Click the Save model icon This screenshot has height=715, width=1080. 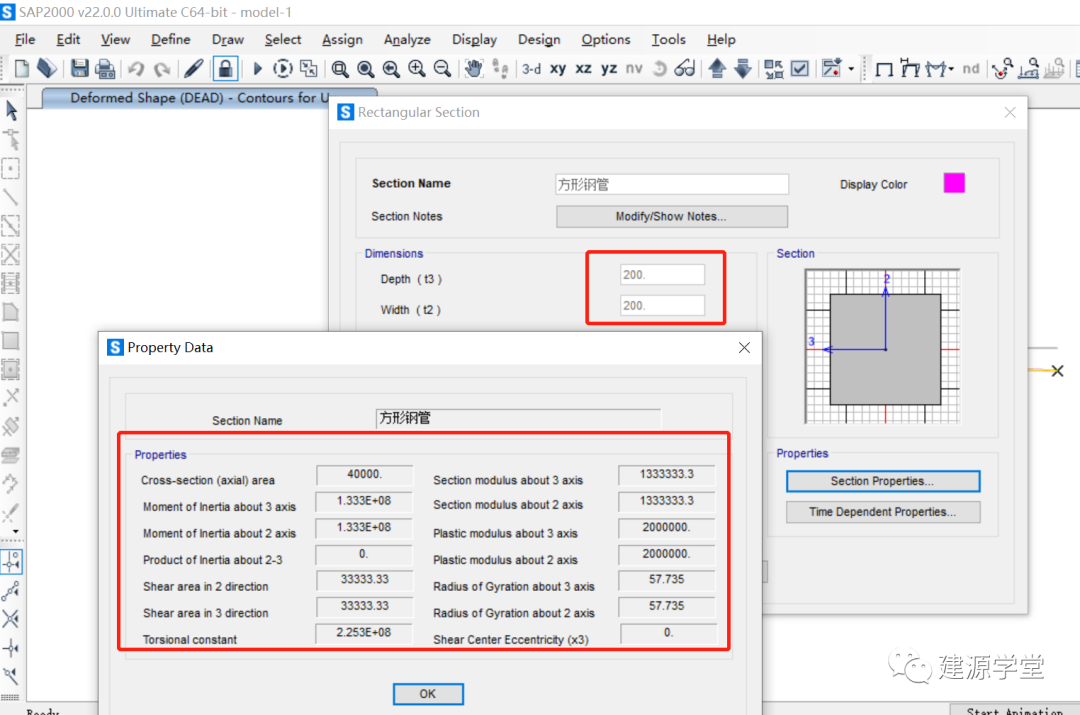pos(80,69)
